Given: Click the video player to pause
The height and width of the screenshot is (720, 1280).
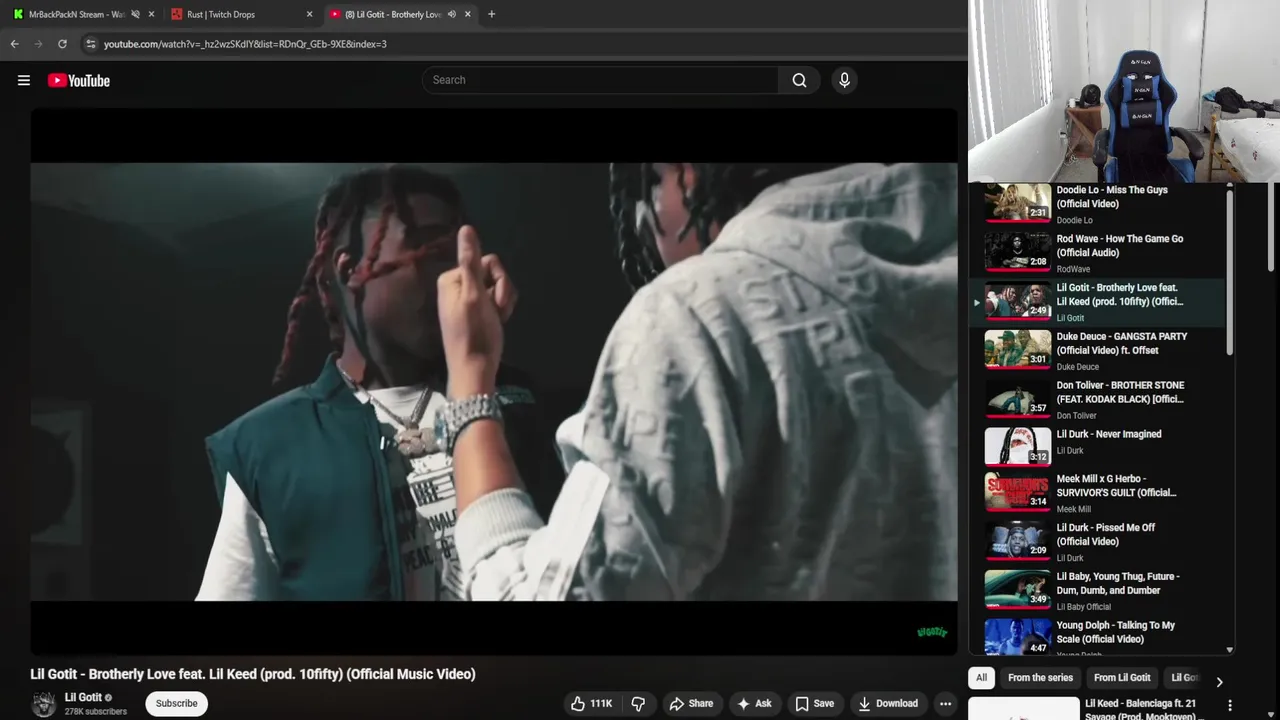Looking at the screenshot, I should [494, 381].
